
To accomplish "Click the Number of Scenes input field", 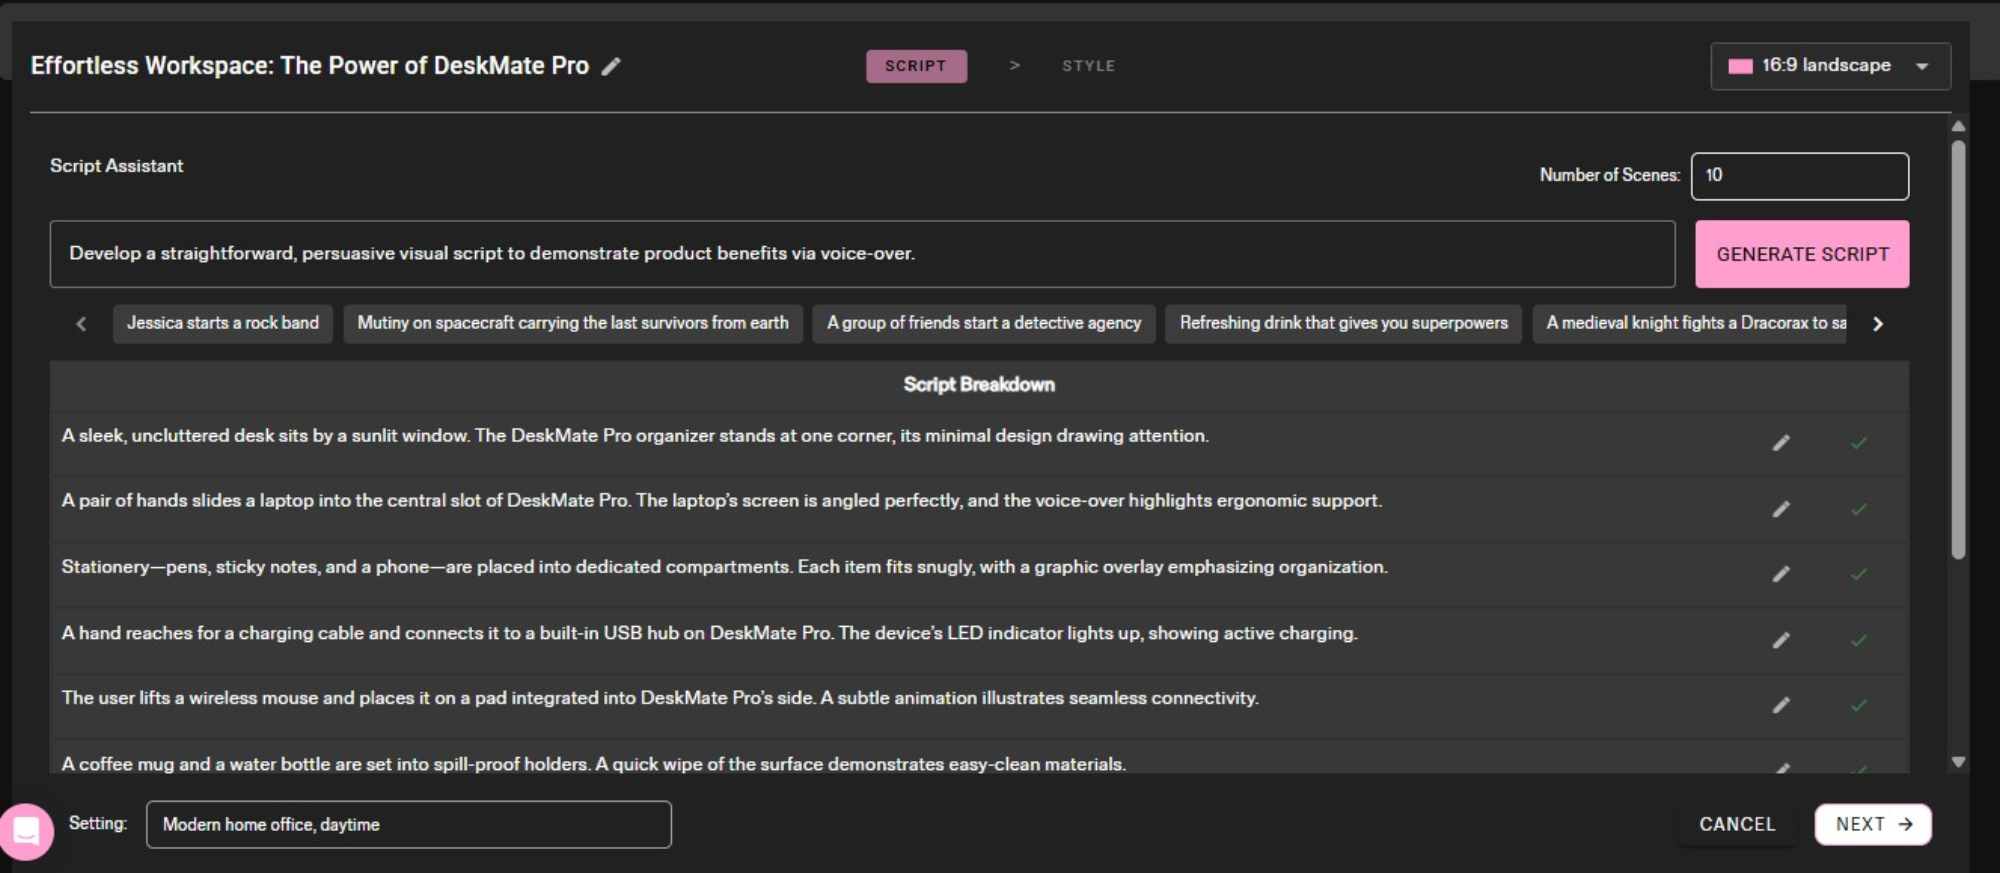I will [1799, 176].
